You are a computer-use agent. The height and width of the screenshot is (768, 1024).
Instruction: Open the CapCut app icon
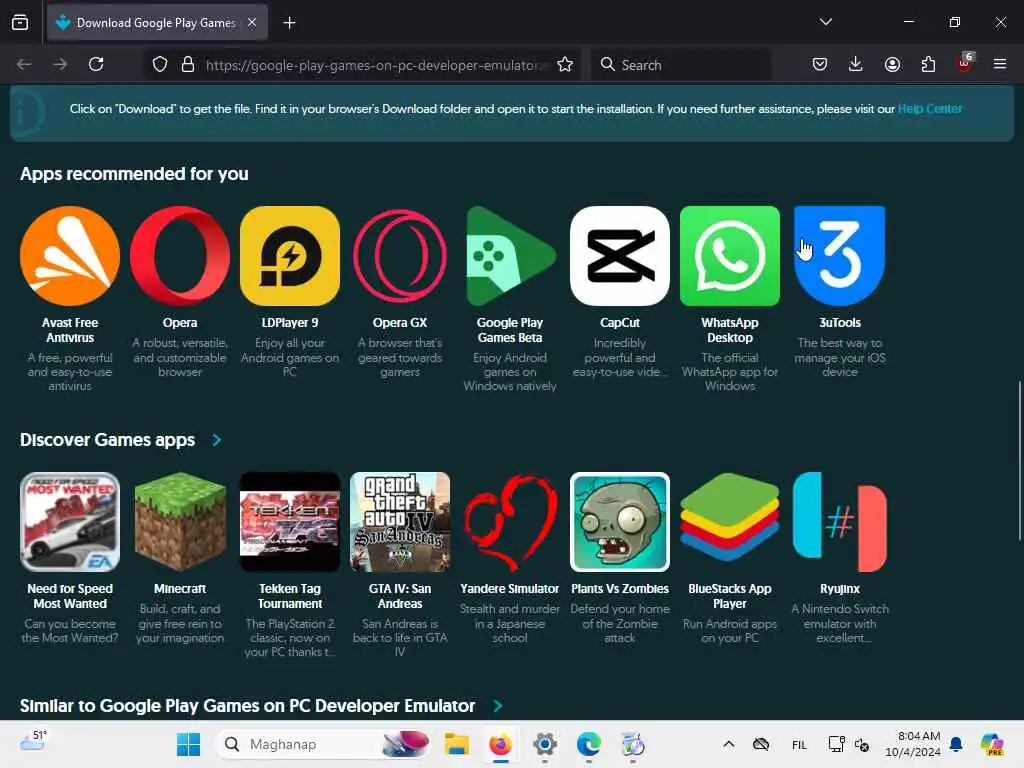pos(620,256)
